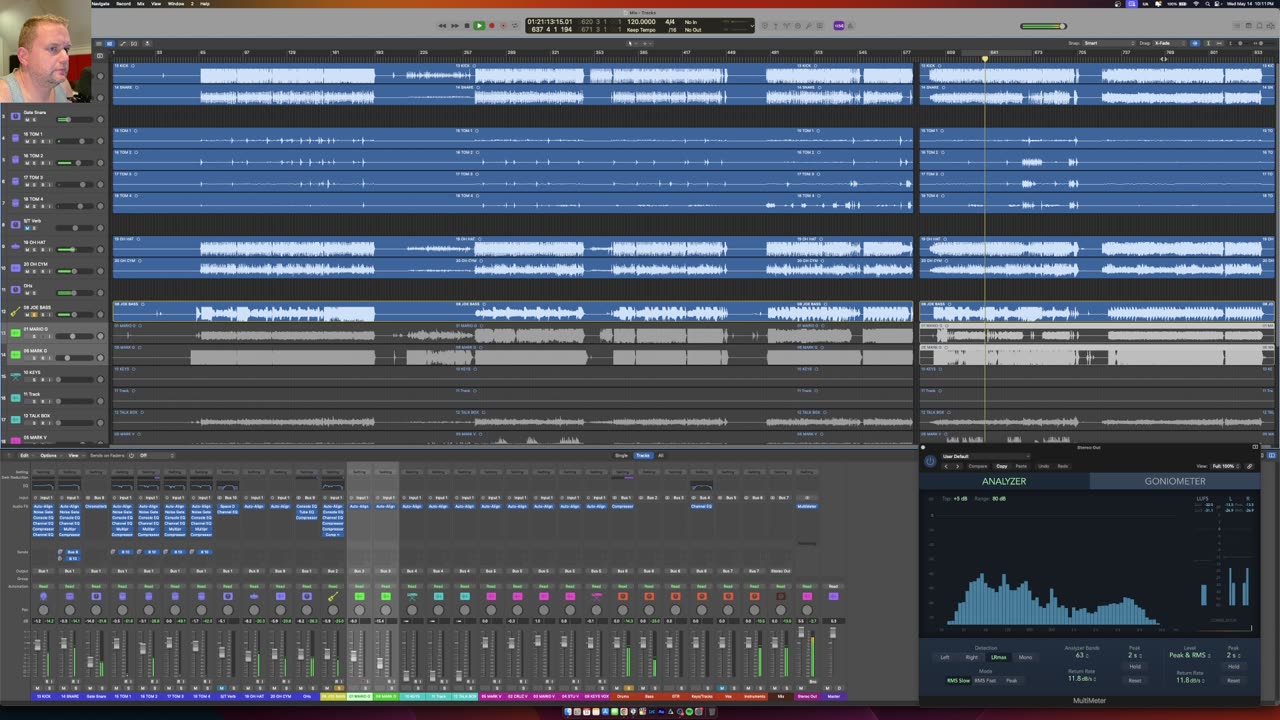Go to next preset with right arrow
This screenshot has height=720, width=1280.
pos(956,466)
